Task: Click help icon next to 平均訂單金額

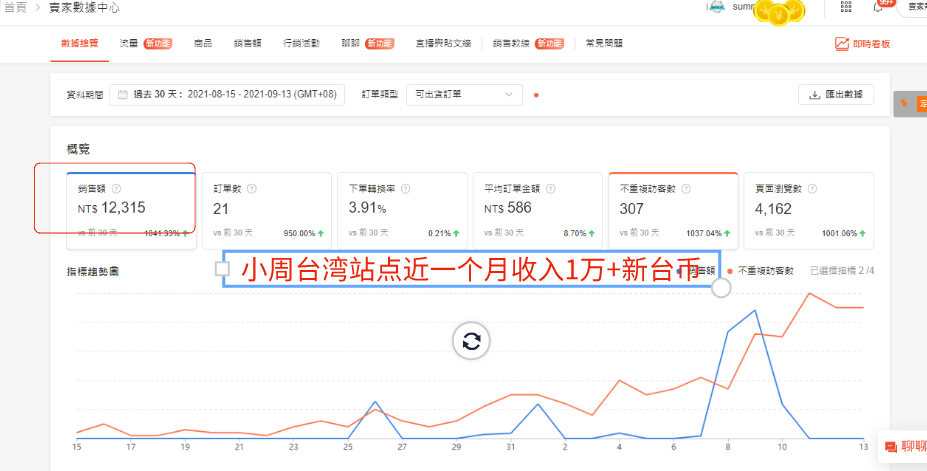Action: coord(550,189)
